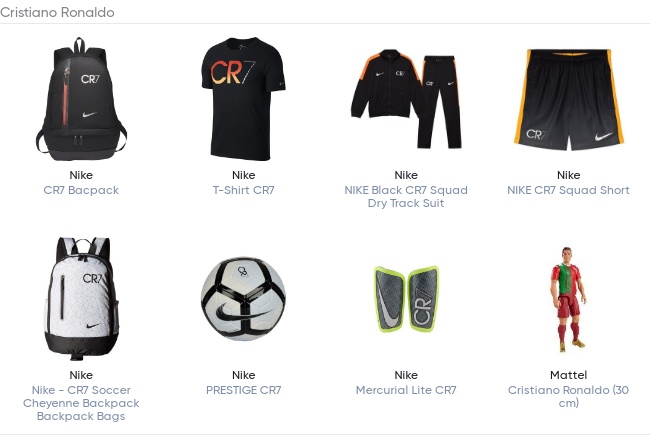Select Nike brand label above Mercurial Lite CR7
This screenshot has width=650, height=435.
point(406,375)
